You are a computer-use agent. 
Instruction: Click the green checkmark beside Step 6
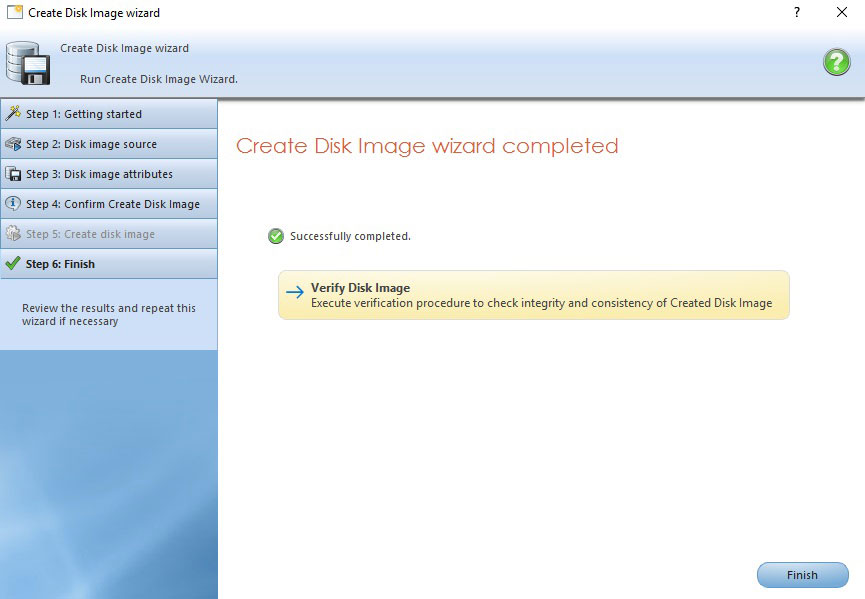14,263
